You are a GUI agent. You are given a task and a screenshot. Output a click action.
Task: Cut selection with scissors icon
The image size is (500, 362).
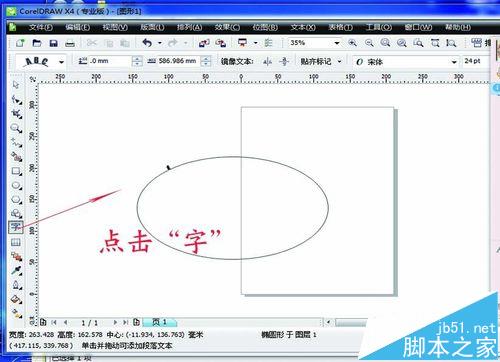tap(92, 43)
